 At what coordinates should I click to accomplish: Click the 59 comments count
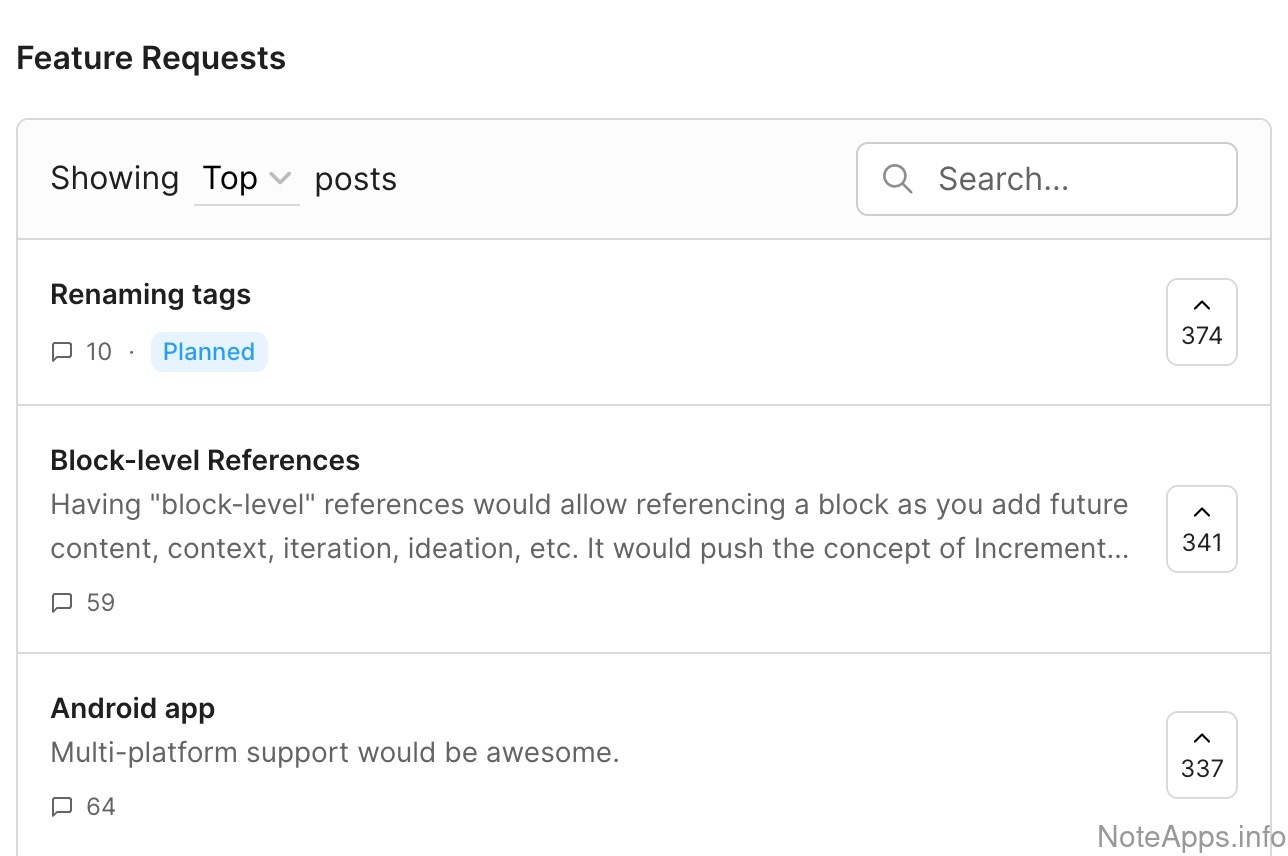[x=100, y=603]
